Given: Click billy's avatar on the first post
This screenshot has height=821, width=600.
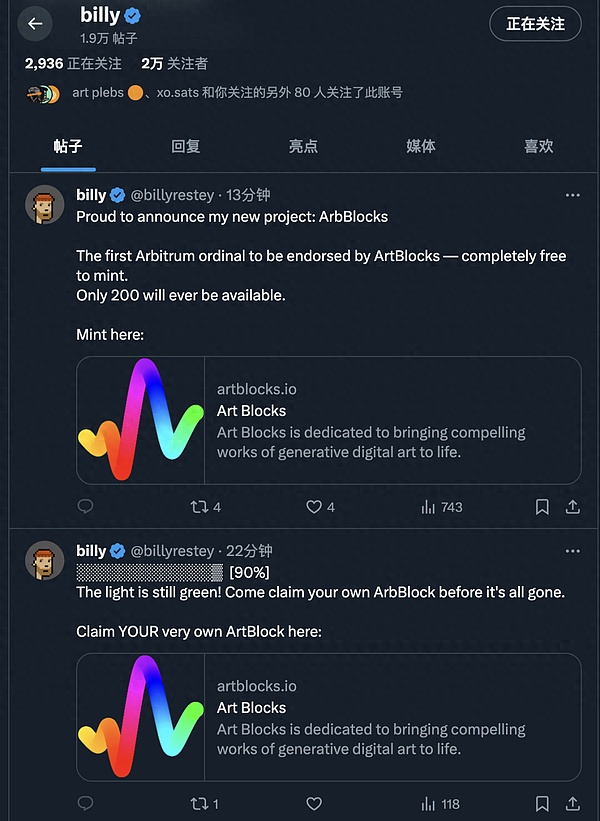Looking at the screenshot, I should [x=45, y=204].
